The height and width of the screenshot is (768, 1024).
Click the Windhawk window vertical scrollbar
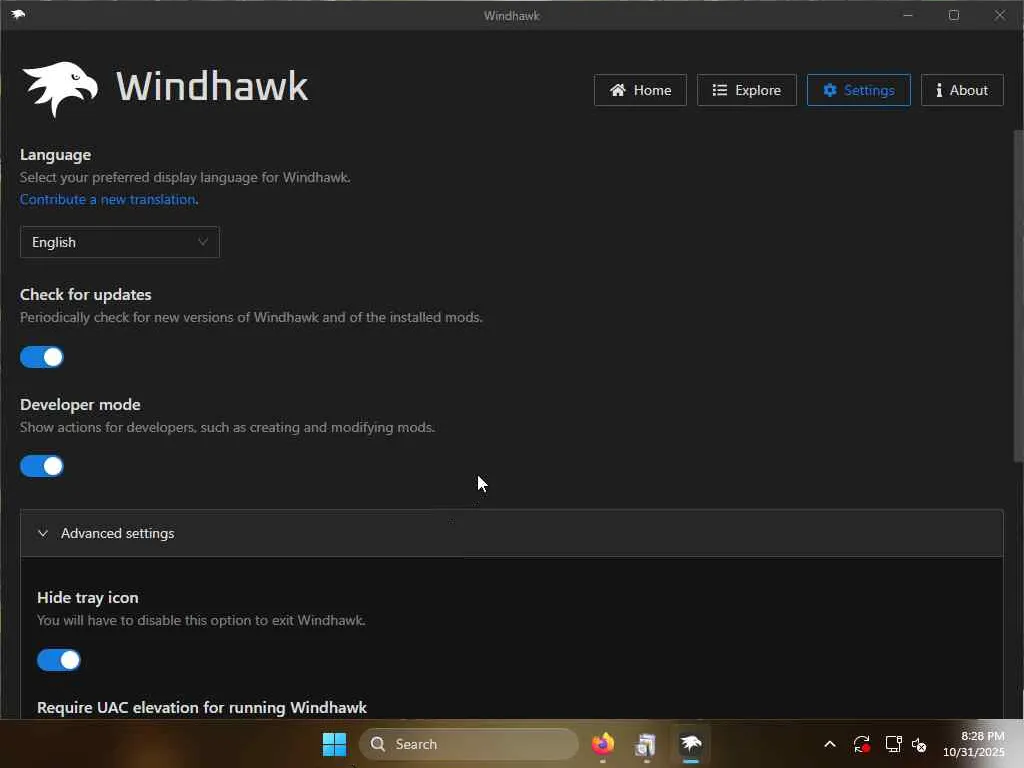[x=1018, y=296]
